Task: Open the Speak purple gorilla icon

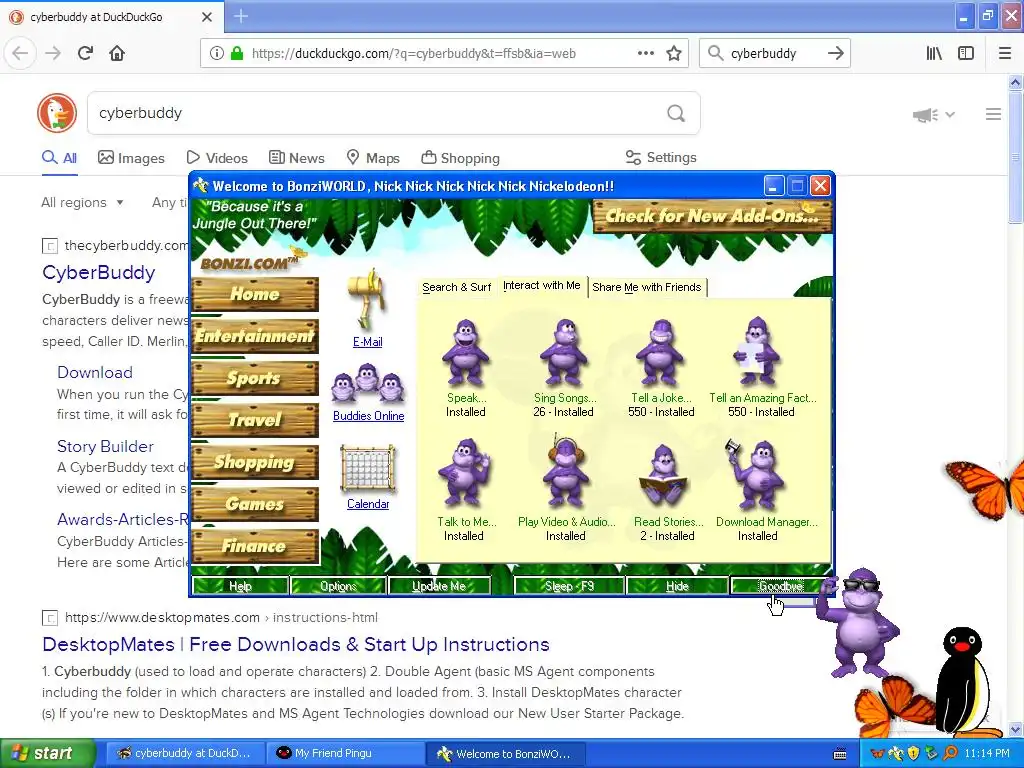Action: (466, 353)
